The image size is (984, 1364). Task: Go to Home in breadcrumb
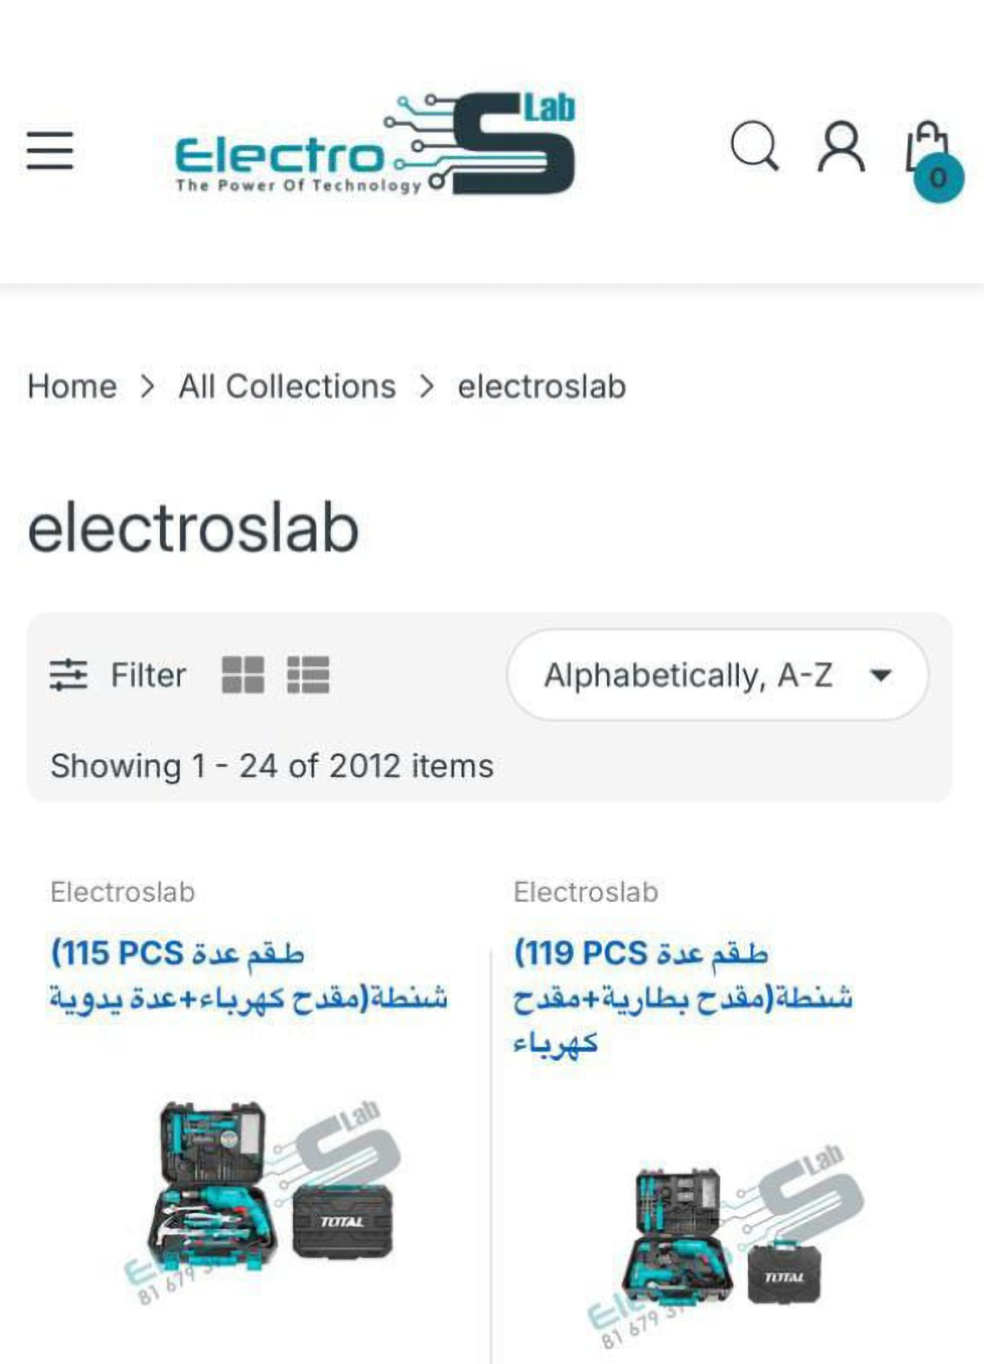72,386
